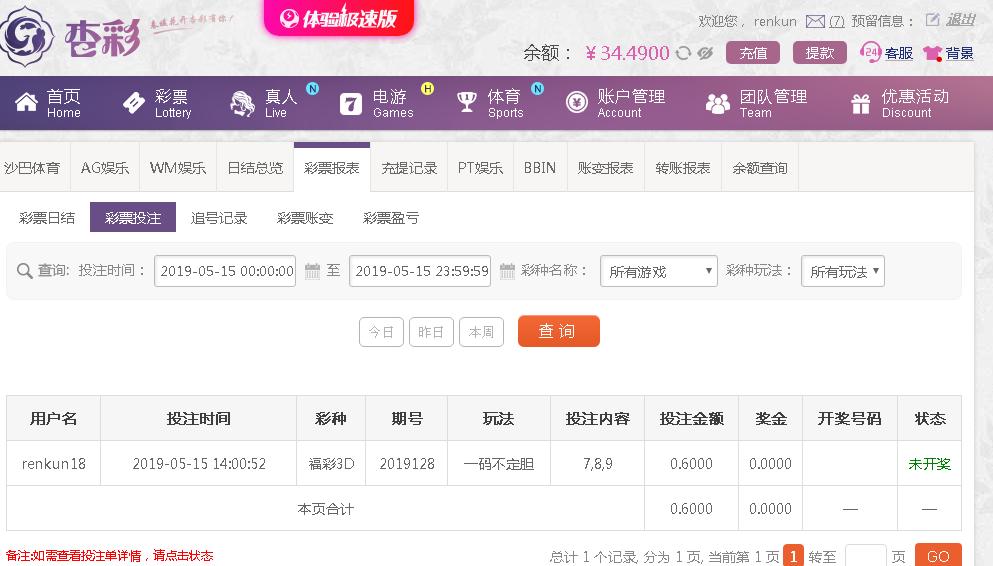Click the orange 查询 button
The image size is (993, 566).
(559, 331)
